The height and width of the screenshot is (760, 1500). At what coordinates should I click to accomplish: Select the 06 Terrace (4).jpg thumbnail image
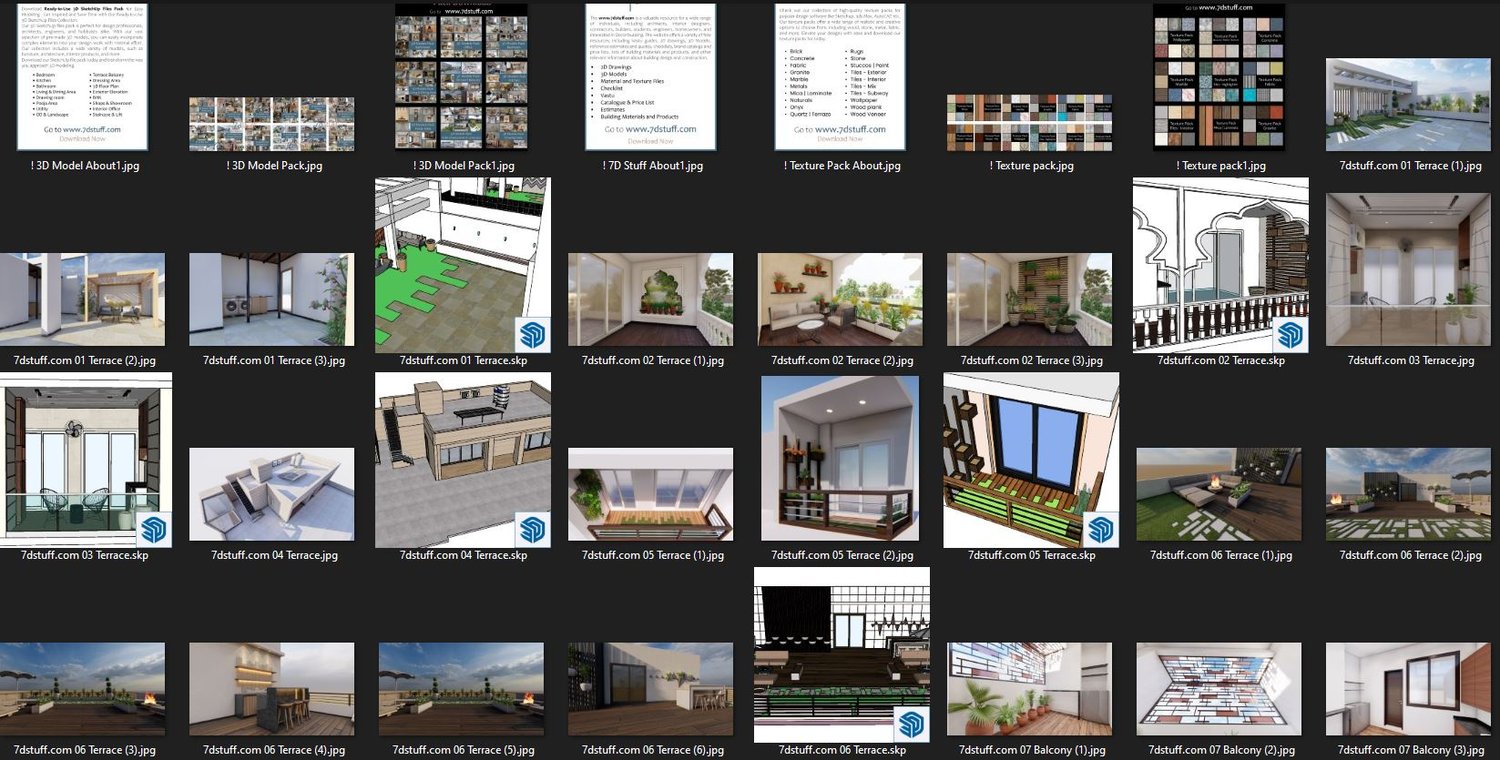point(271,690)
